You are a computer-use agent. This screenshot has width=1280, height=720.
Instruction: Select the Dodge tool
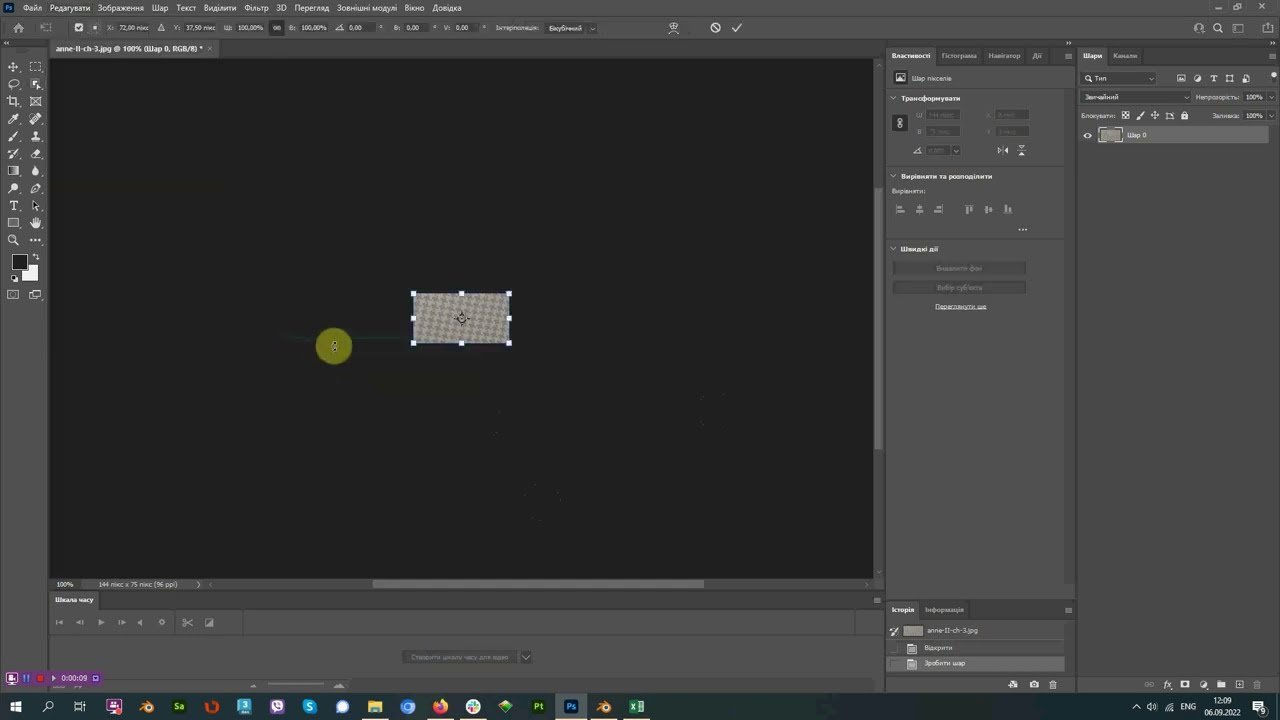[x=14, y=188]
